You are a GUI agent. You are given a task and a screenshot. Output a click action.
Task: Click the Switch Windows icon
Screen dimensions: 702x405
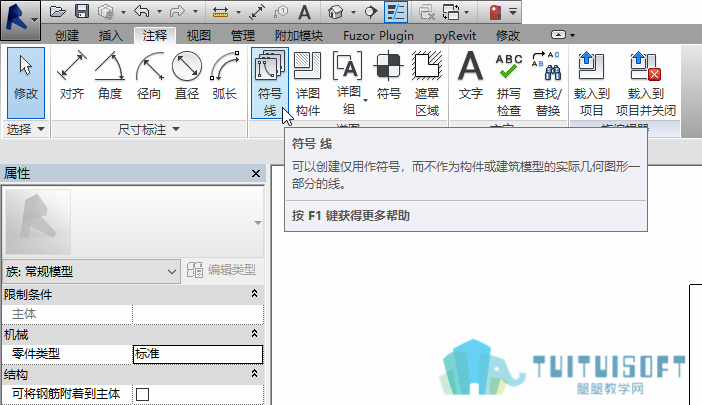(451, 12)
